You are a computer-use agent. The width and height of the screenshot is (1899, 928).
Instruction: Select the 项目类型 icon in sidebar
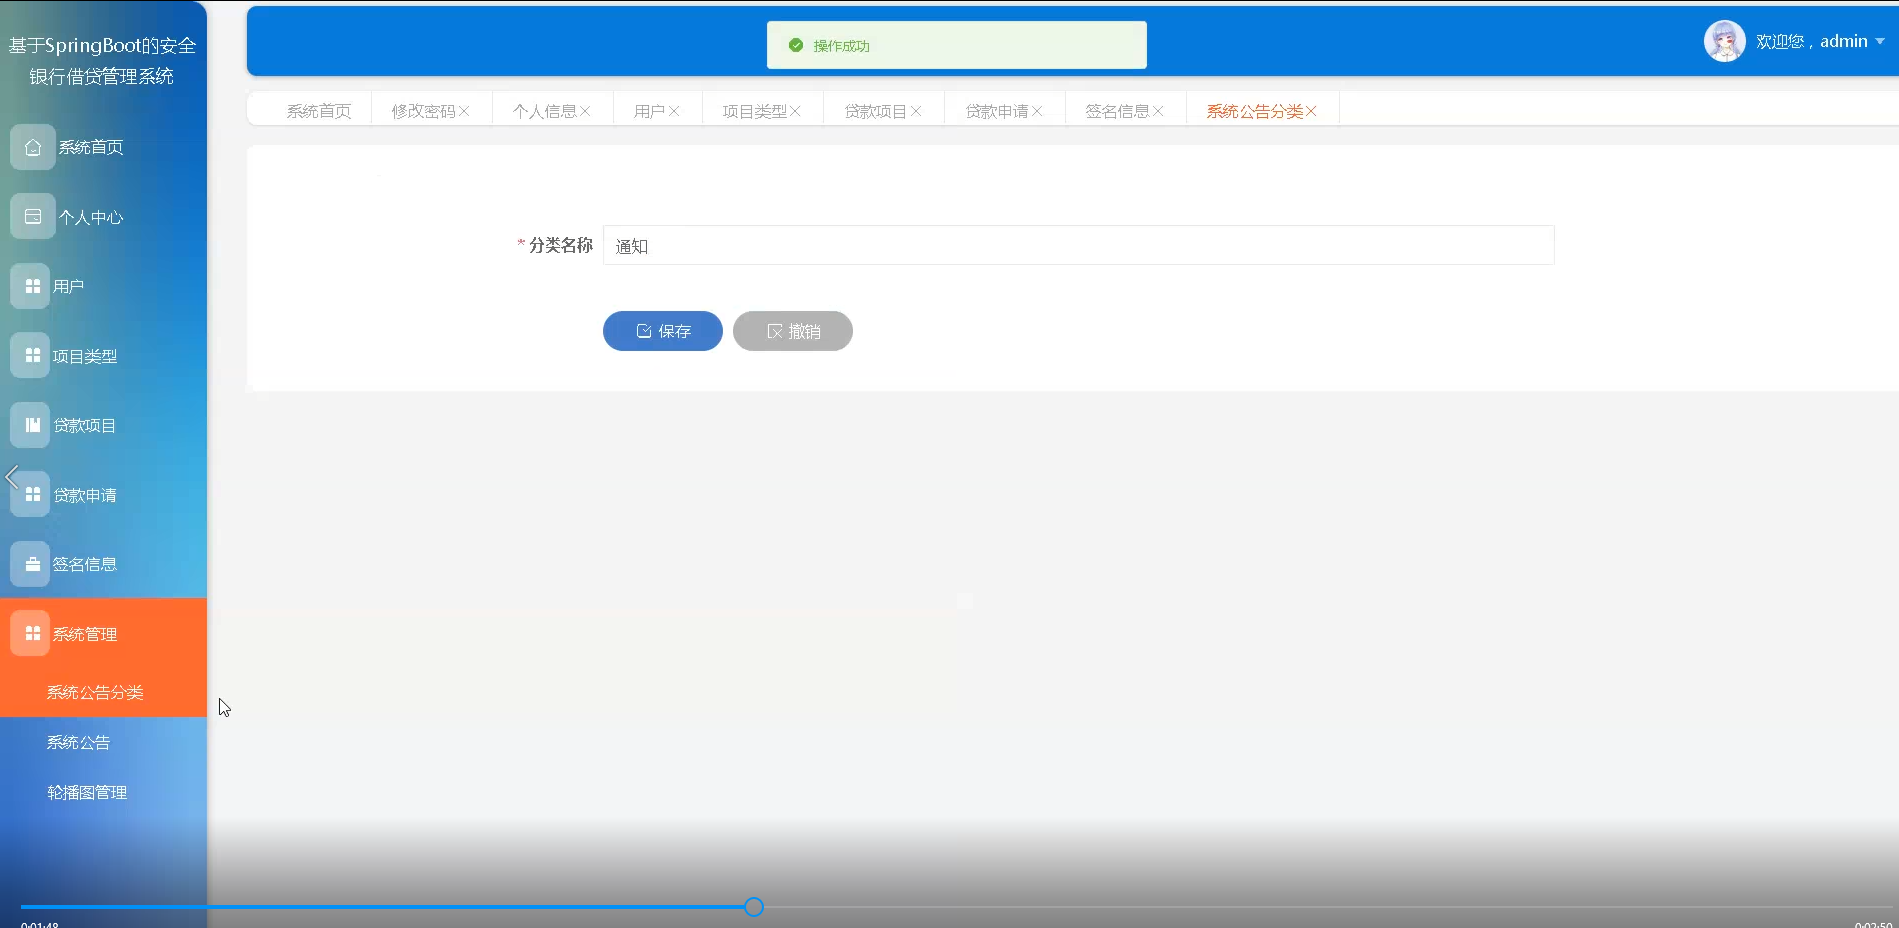click(32, 354)
